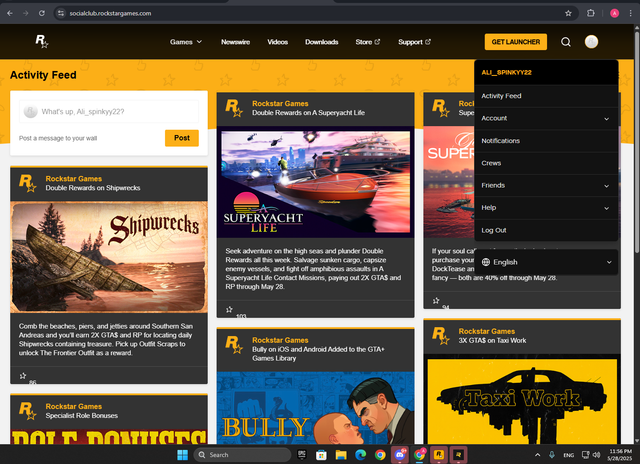Go back in browser history

(x=10, y=13)
